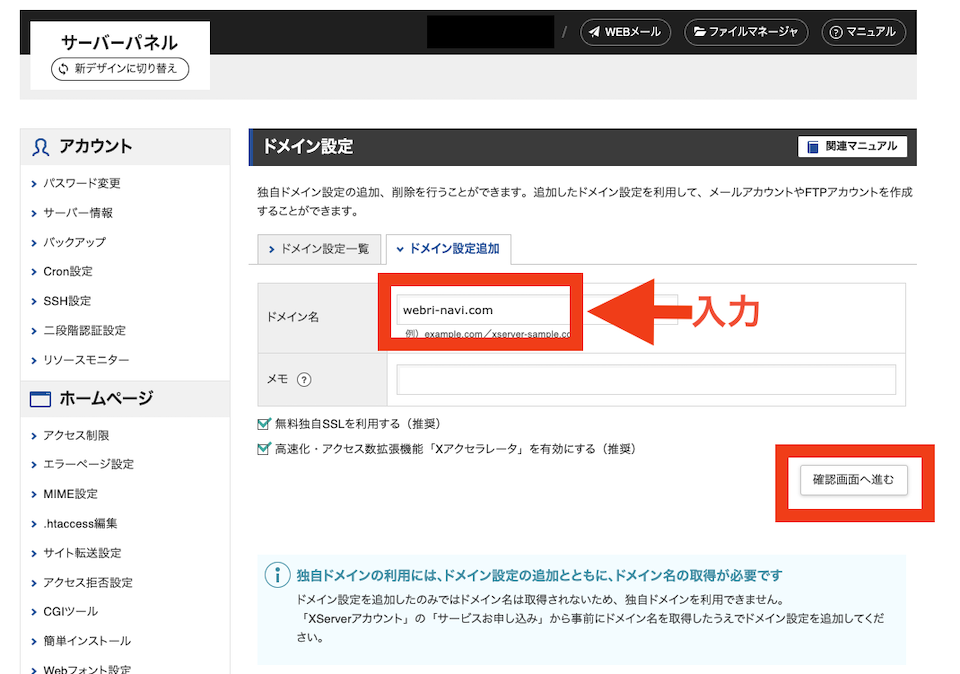Open 関連マニュアル button

tap(852, 146)
